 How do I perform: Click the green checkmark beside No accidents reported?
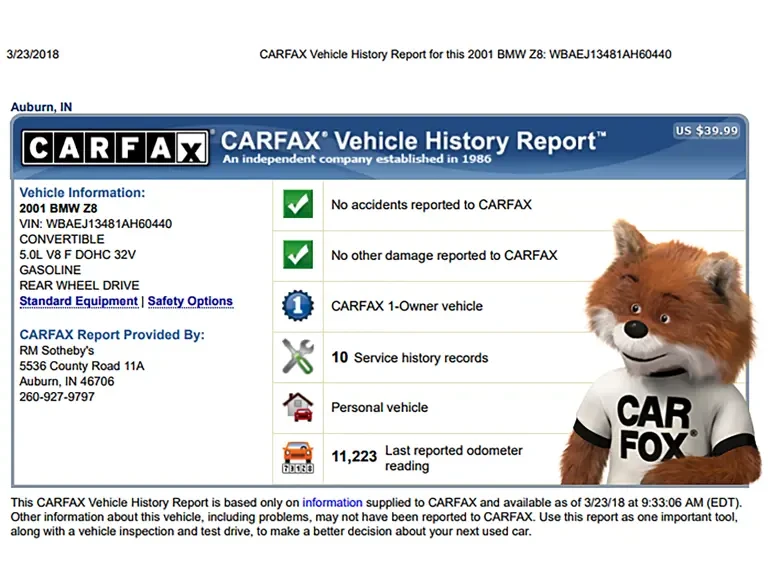tap(298, 204)
